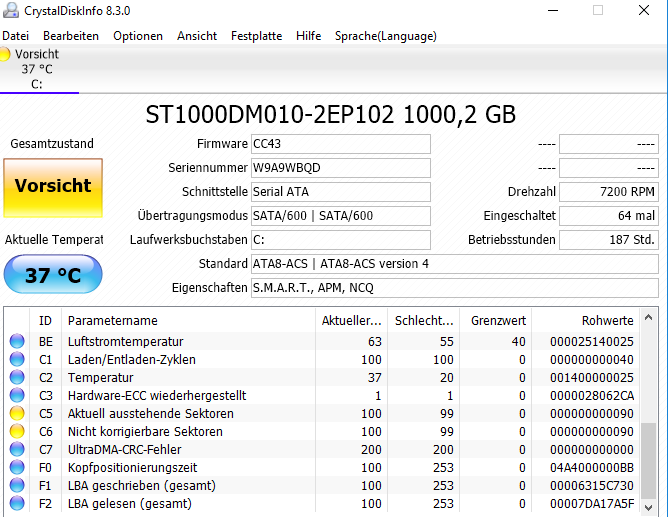Click raw value 000025140025
Viewport: 668px width, 517px height.
592,341
